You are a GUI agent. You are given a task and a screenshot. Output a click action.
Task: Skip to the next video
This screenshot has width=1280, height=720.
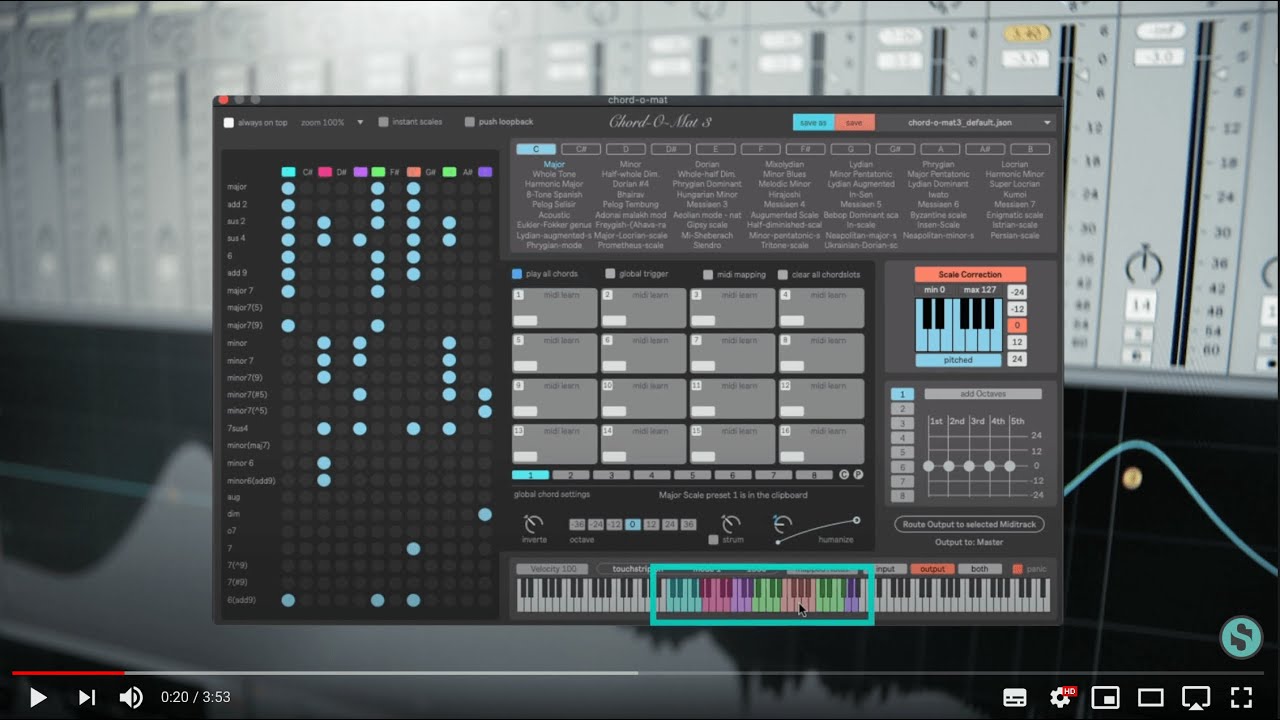click(87, 697)
